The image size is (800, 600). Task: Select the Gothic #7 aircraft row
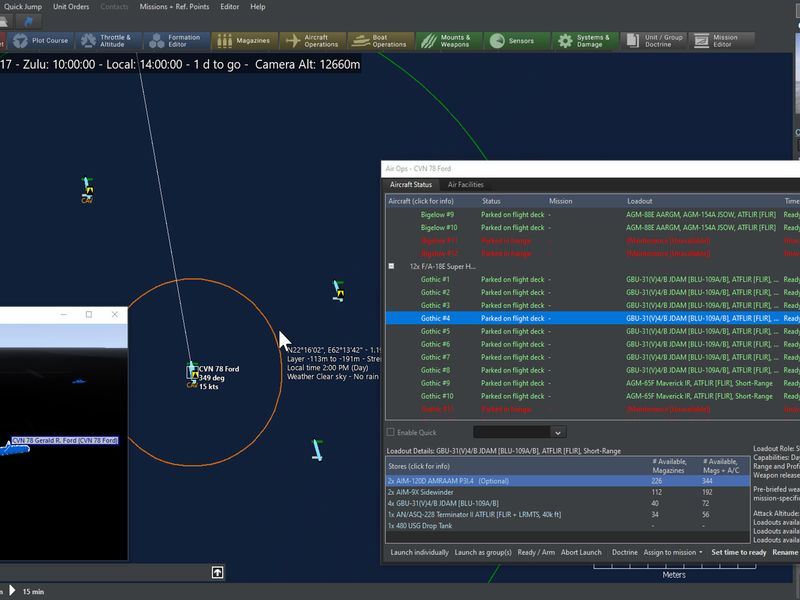click(592, 357)
